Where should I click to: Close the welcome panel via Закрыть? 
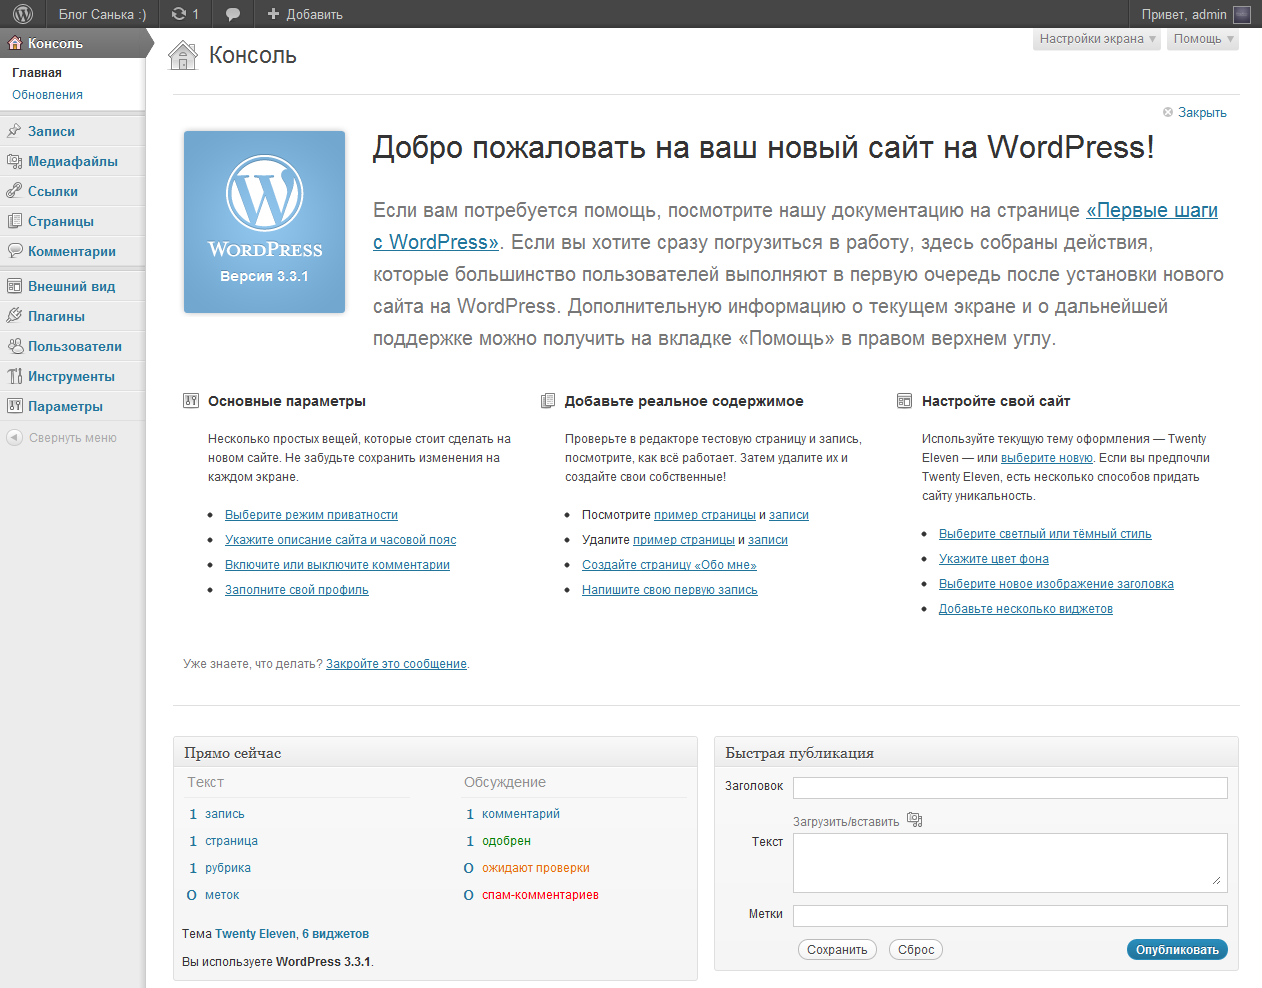point(1194,113)
